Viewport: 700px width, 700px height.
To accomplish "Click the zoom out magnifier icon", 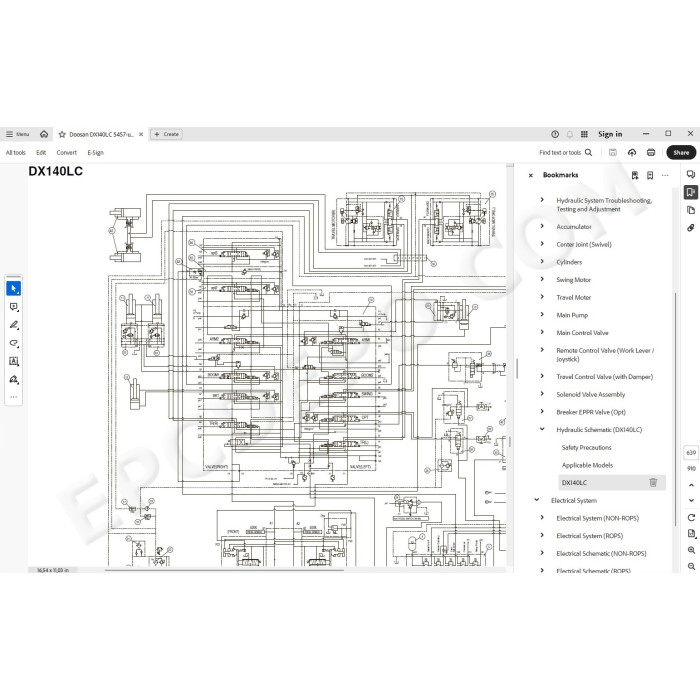I will click(691, 567).
